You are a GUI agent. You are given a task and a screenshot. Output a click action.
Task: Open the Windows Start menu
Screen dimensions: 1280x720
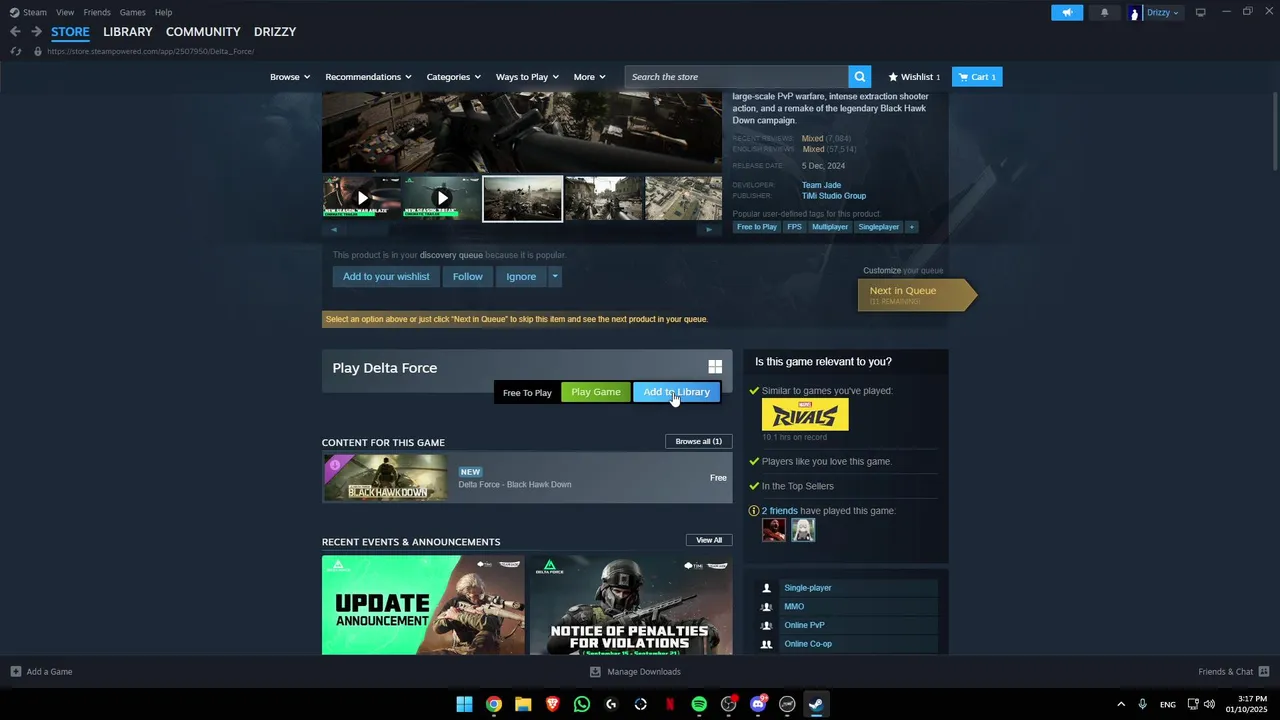click(x=464, y=704)
